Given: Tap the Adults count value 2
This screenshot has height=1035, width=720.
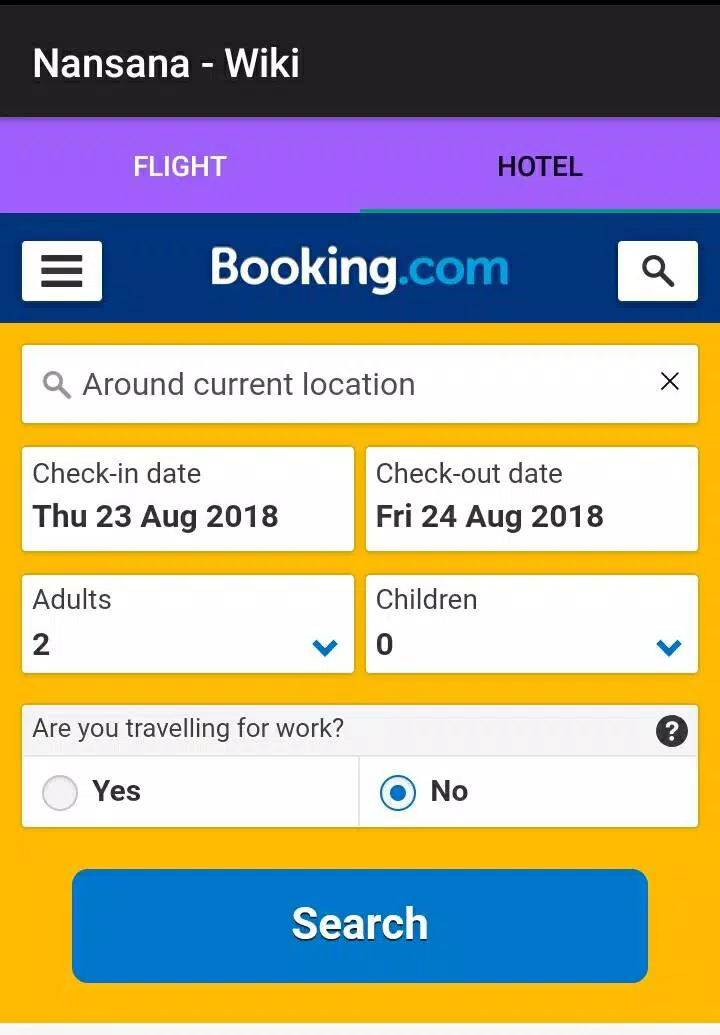Looking at the screenshot, I should click(41, 645).
